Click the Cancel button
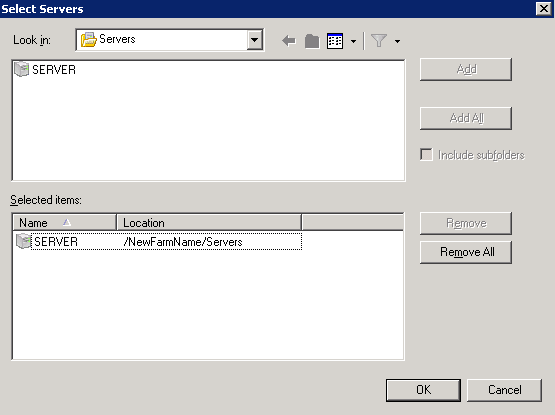This screenshot has height=415, width=555. tap(504, 390)
